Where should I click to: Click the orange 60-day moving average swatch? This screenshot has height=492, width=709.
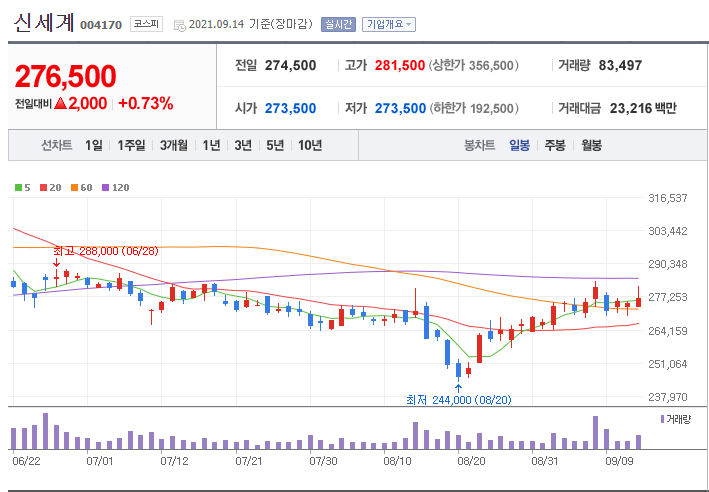coord(75,188)
